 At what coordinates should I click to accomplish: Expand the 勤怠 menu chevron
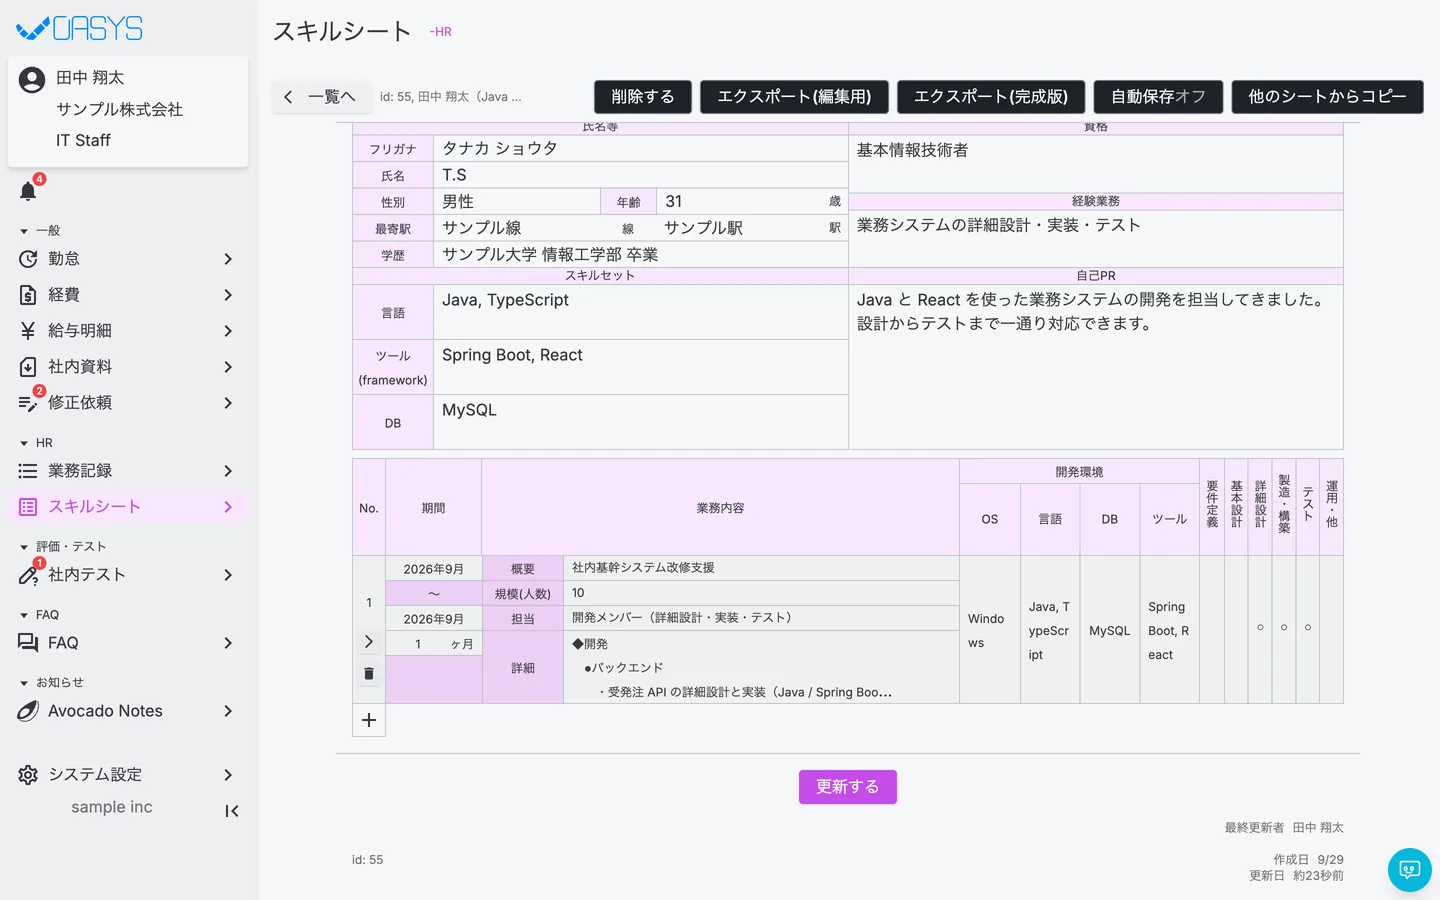coord(228,259)
